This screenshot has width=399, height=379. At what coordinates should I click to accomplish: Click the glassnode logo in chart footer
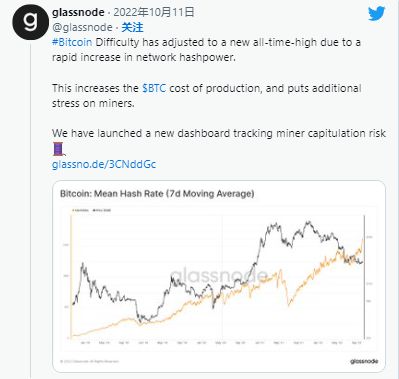[x=364, y=361]
